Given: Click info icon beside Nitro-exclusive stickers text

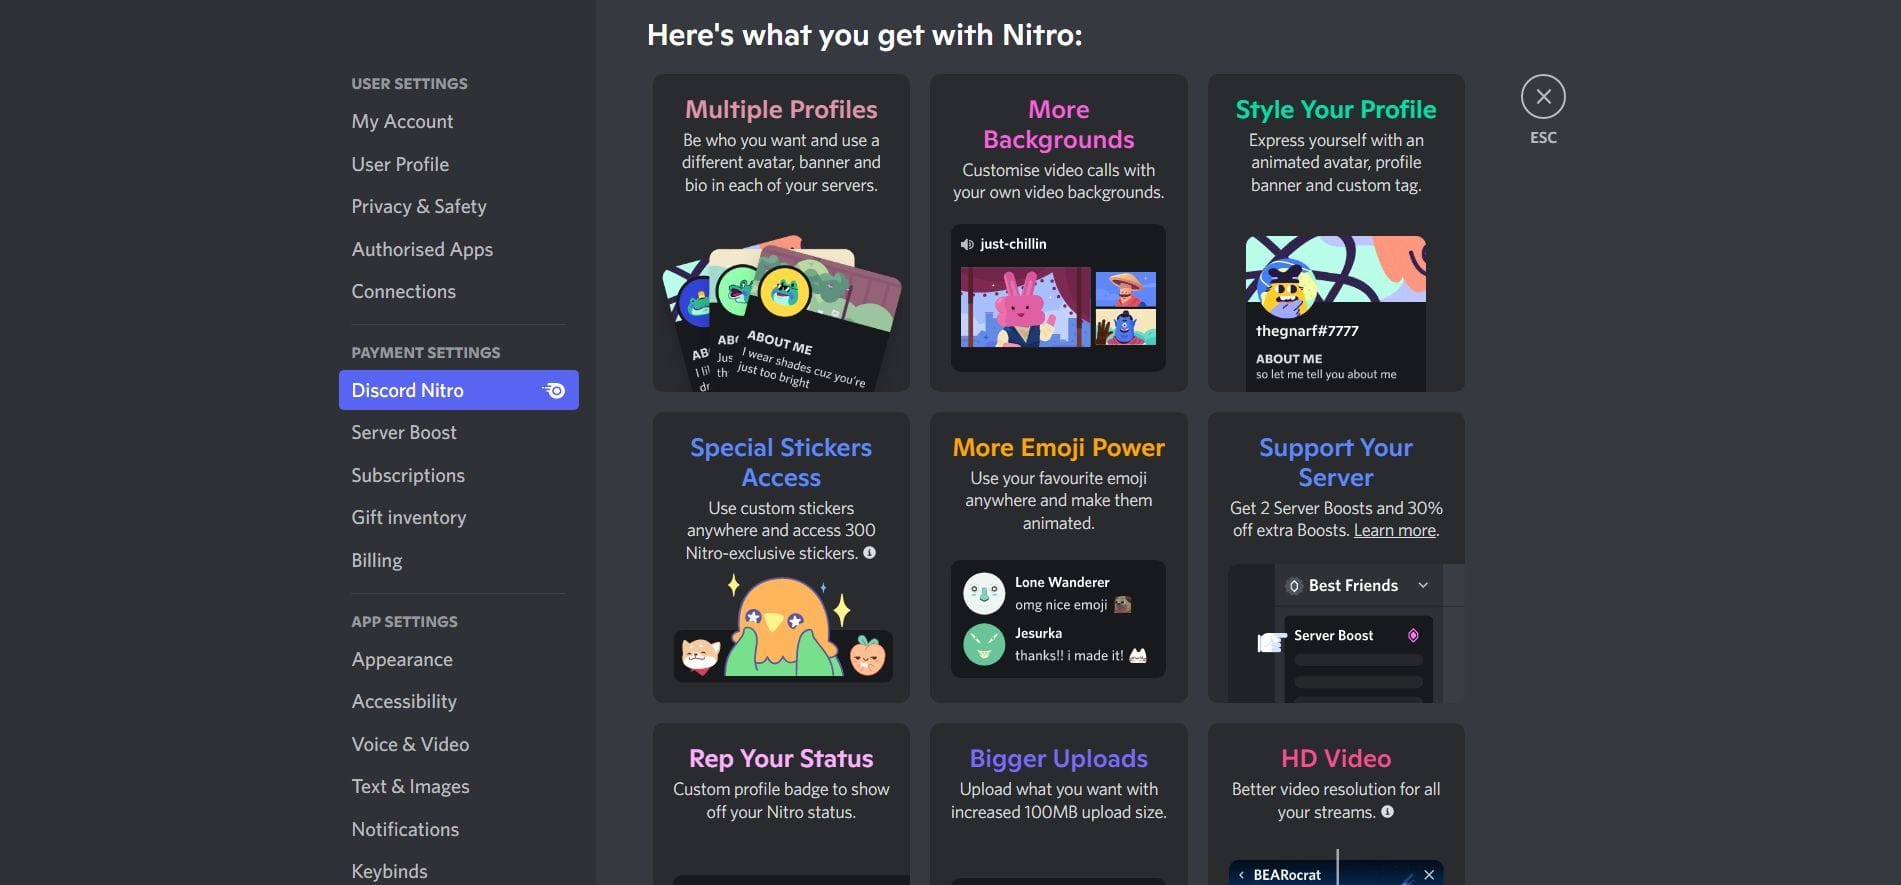Looking at the screenshot, I should tap(869, 553).
